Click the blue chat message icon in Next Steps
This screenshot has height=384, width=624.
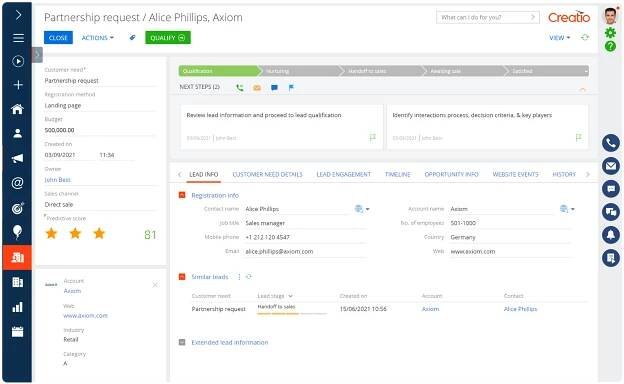pyautogui.click(x=274, y=88)
